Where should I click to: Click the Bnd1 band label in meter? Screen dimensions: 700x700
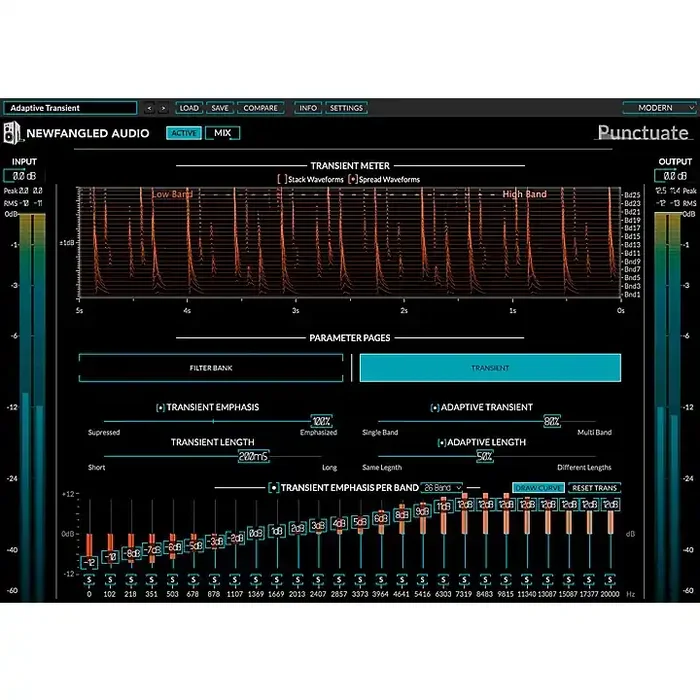[632, 295]
